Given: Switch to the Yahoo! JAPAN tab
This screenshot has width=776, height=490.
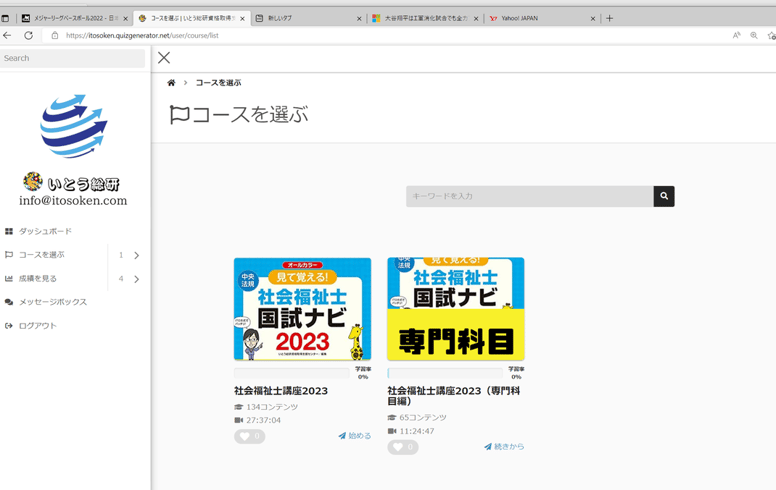Looking at the screenshot, I should 540,18.
